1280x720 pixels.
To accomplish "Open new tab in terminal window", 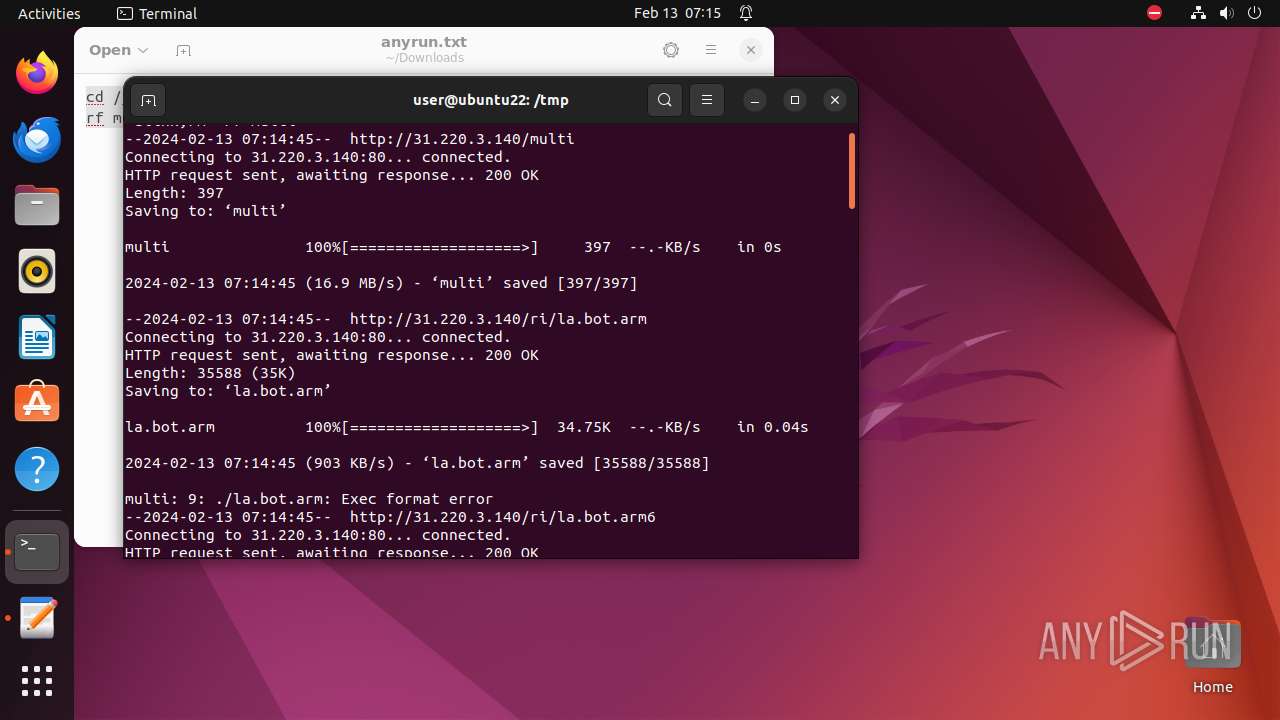I will click(148, 100).
